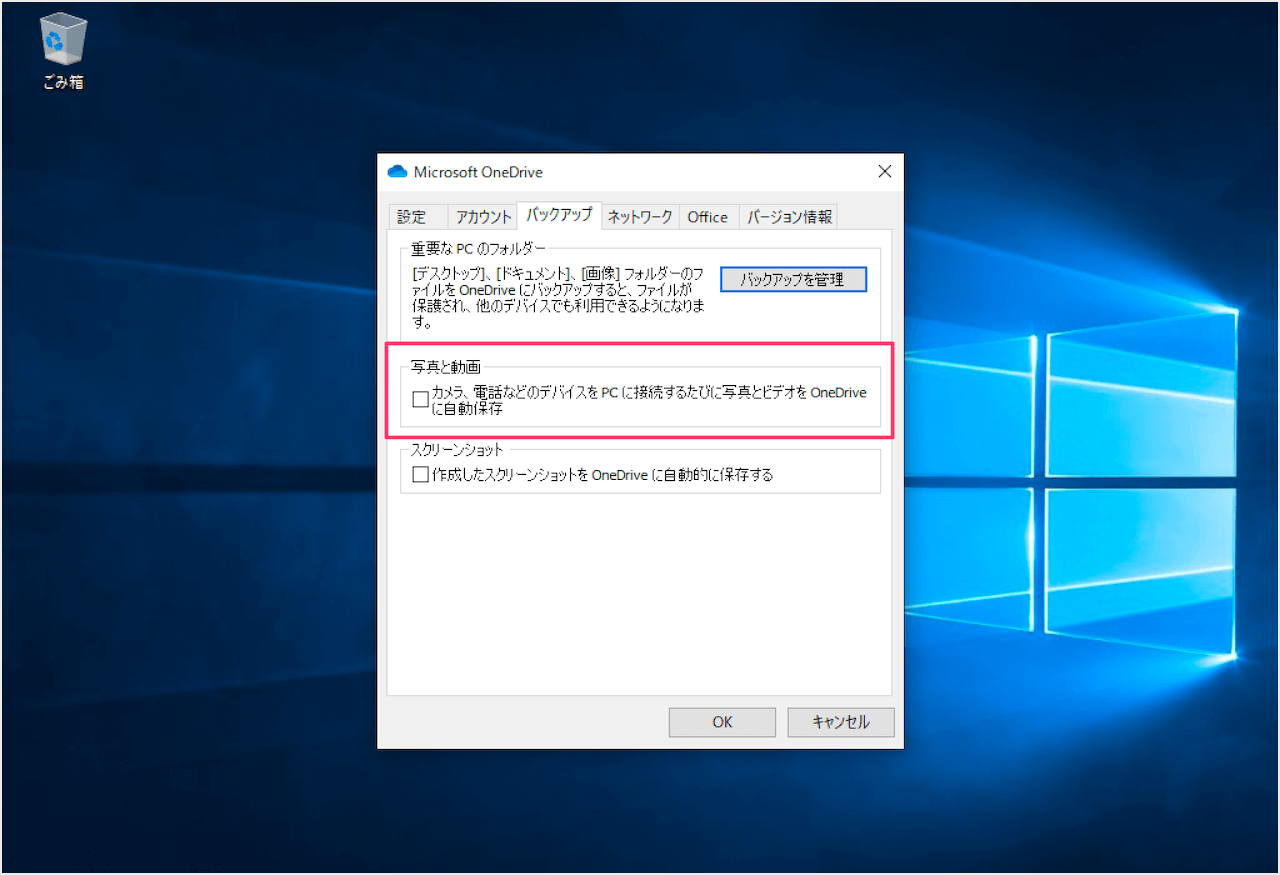The image size is (1280, 875).
Task: Confirm with the OK button
Action: click(x=722, y=722)
